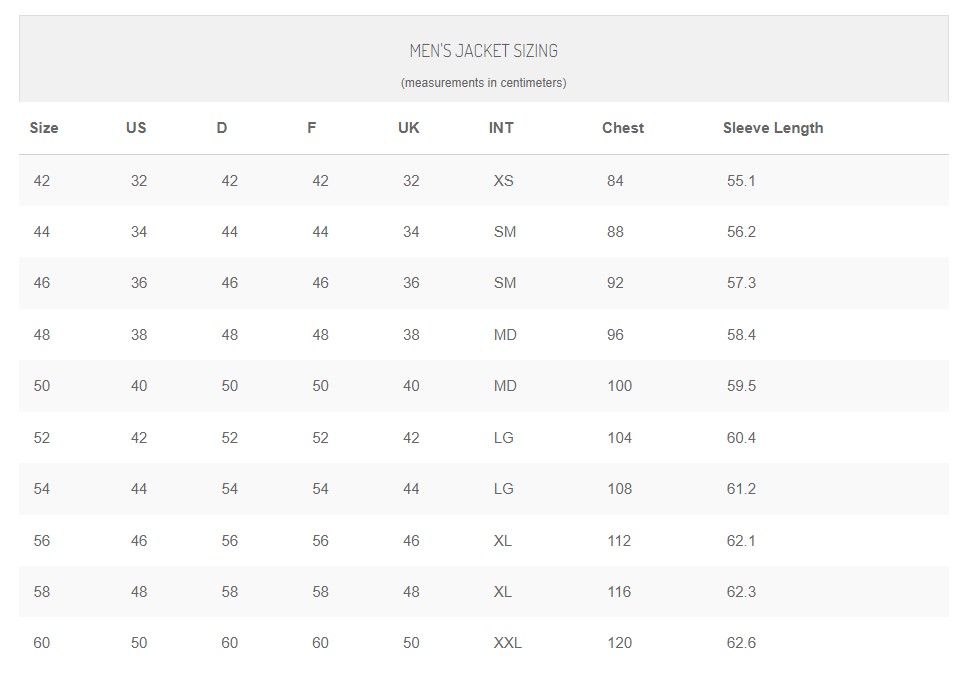Click the Men's Jacket Sizing title
The width and height of the screenshot is (960, 675).
click(x=483, y=51)
